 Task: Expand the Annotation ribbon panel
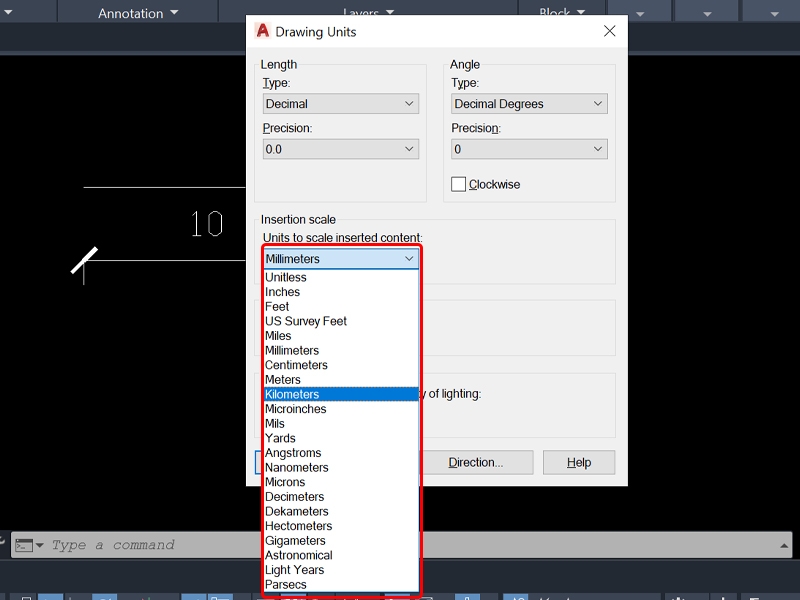(138, 13)
